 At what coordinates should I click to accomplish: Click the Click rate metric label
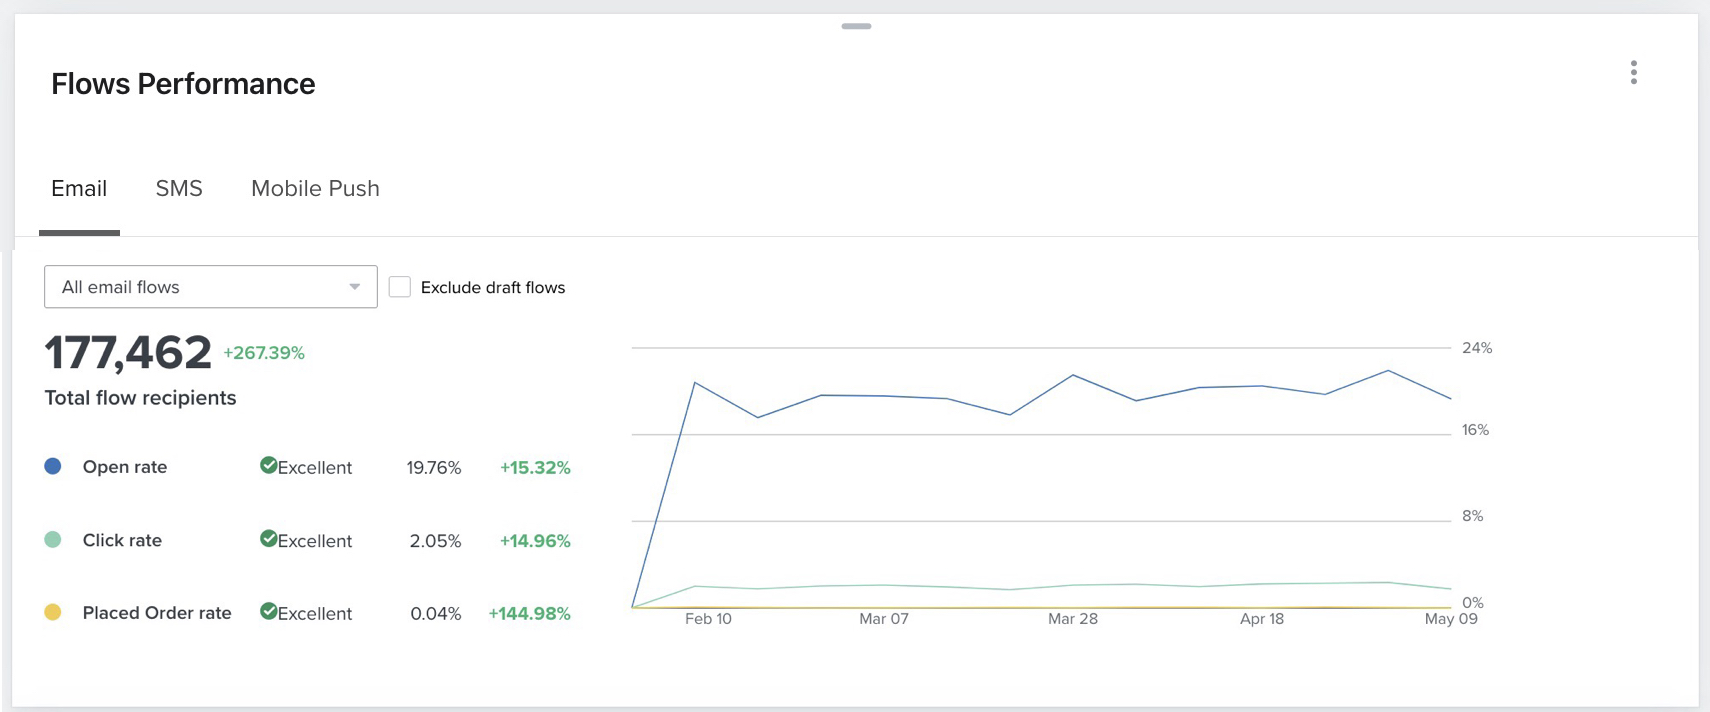[x=122, y=540]
